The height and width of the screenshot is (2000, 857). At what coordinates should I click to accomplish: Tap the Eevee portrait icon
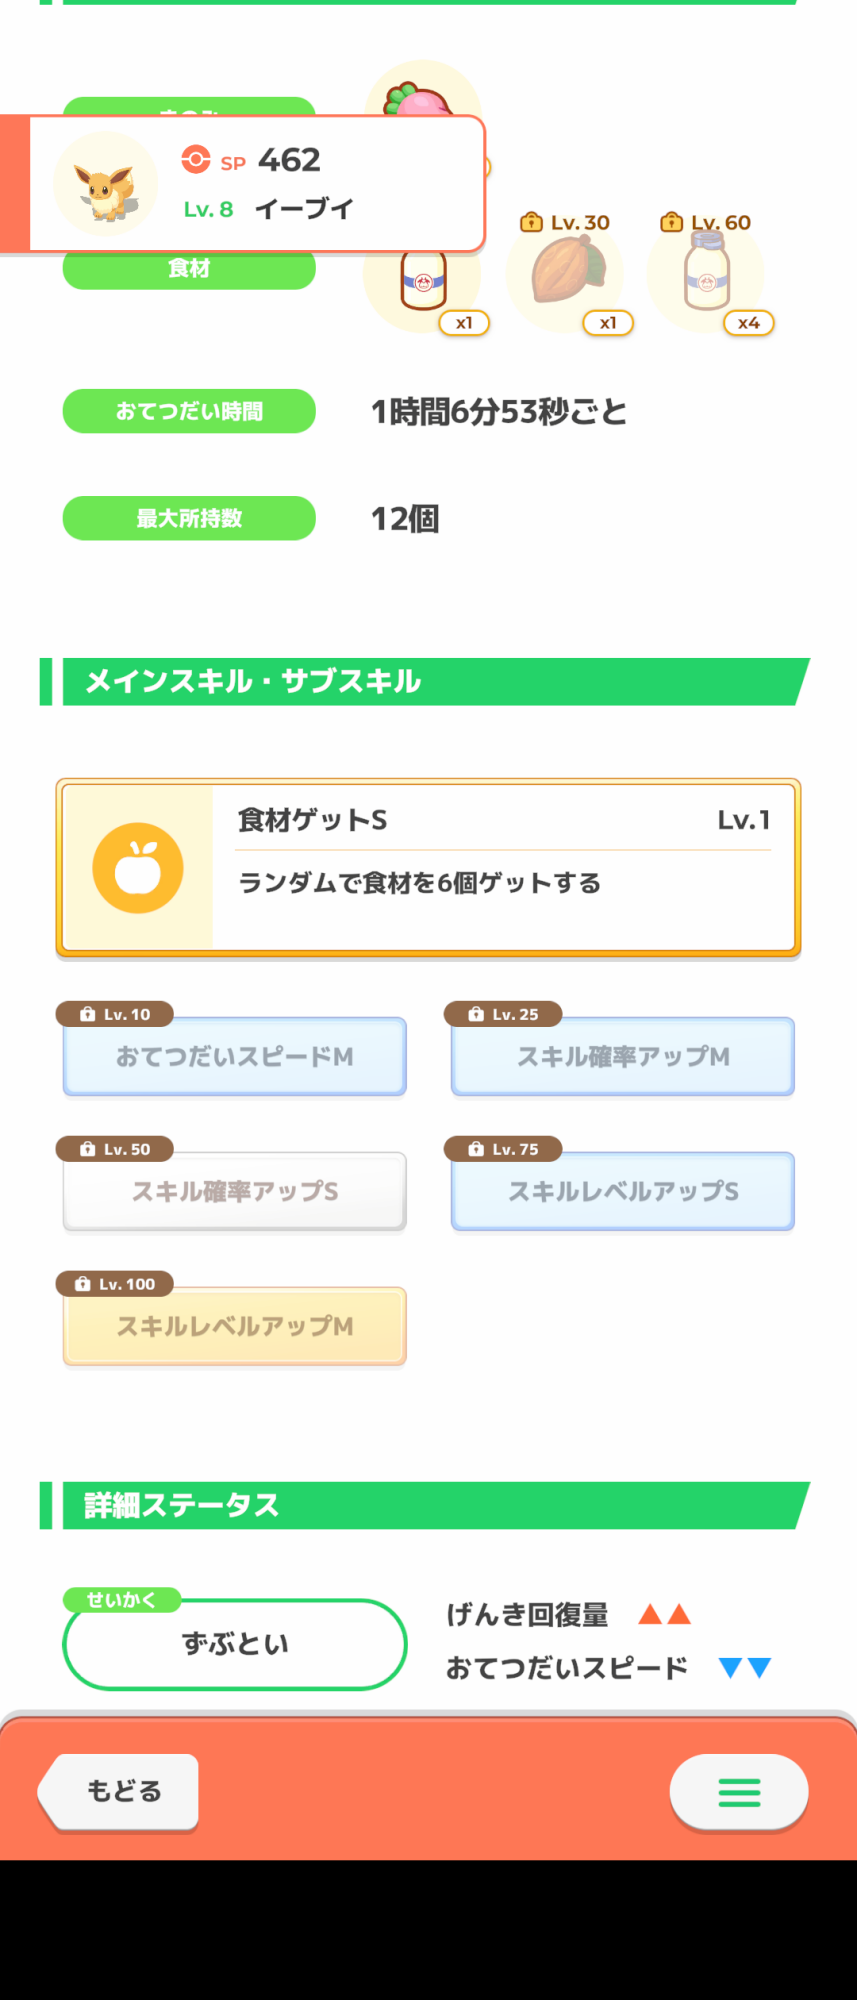(x=105, y=184)
